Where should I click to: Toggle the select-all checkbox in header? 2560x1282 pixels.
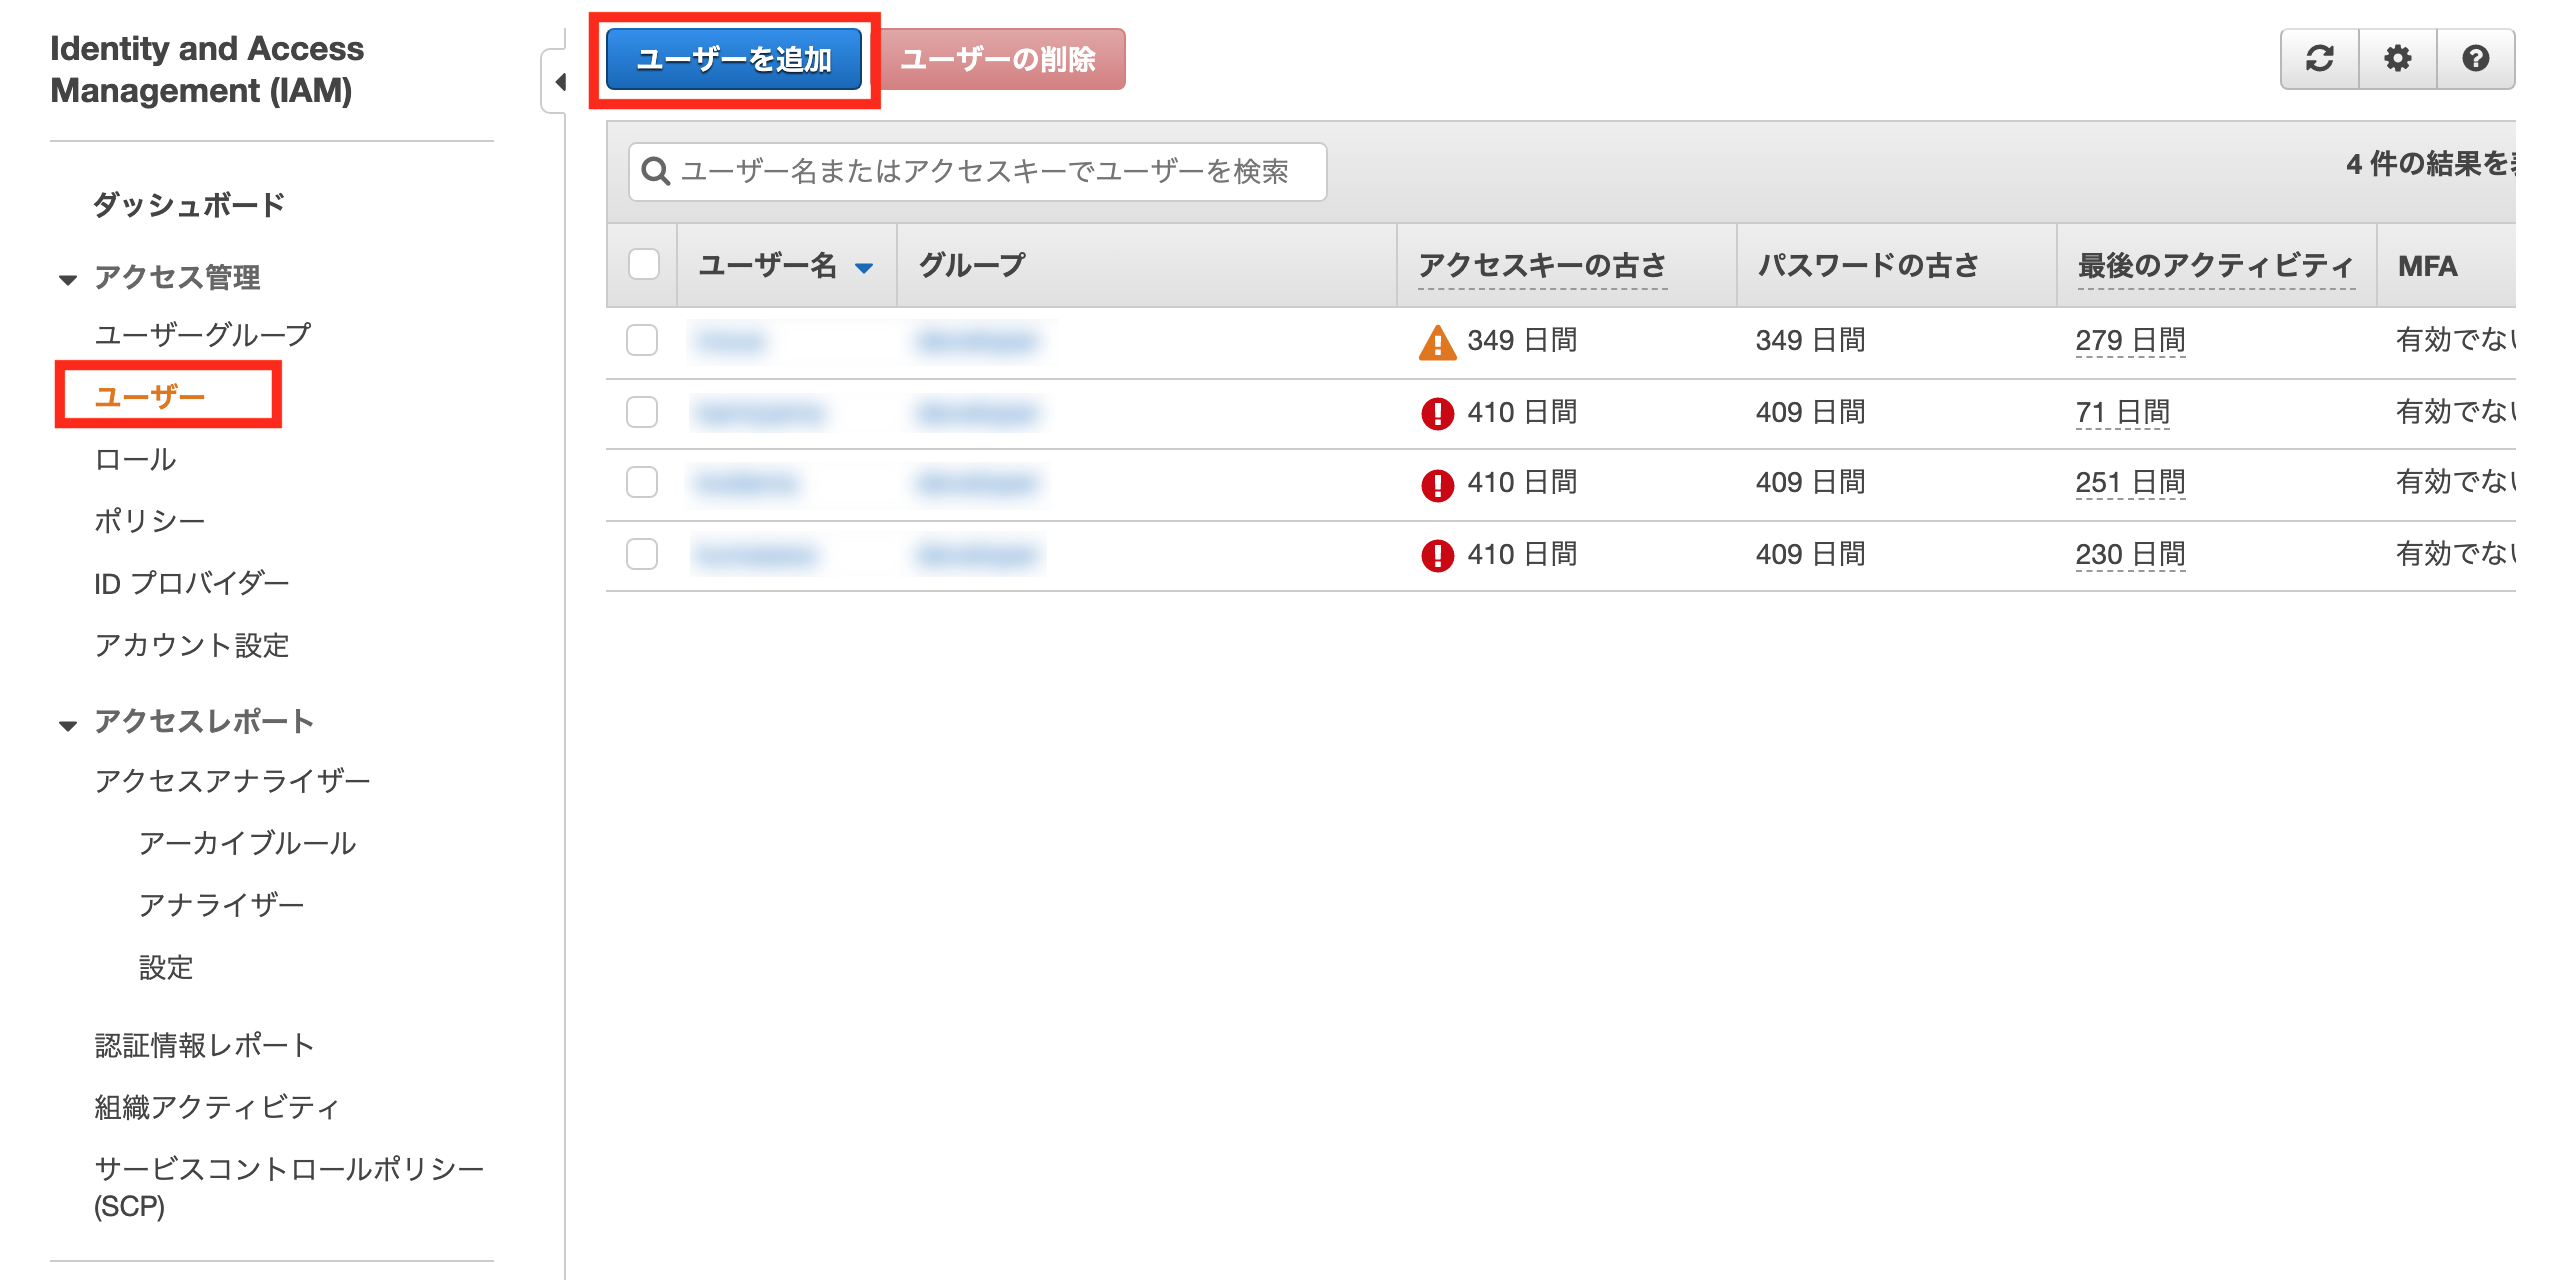point(643,265)
